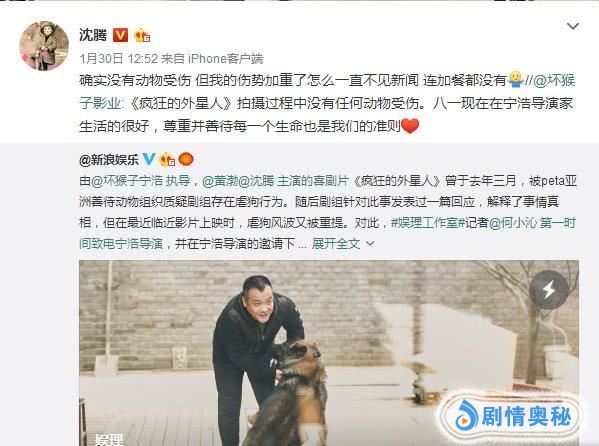Viewport: 599px width, 446px height.
Task: Open the 1月30日 12:52 timestamp link
Action: [x=118, y=58]
